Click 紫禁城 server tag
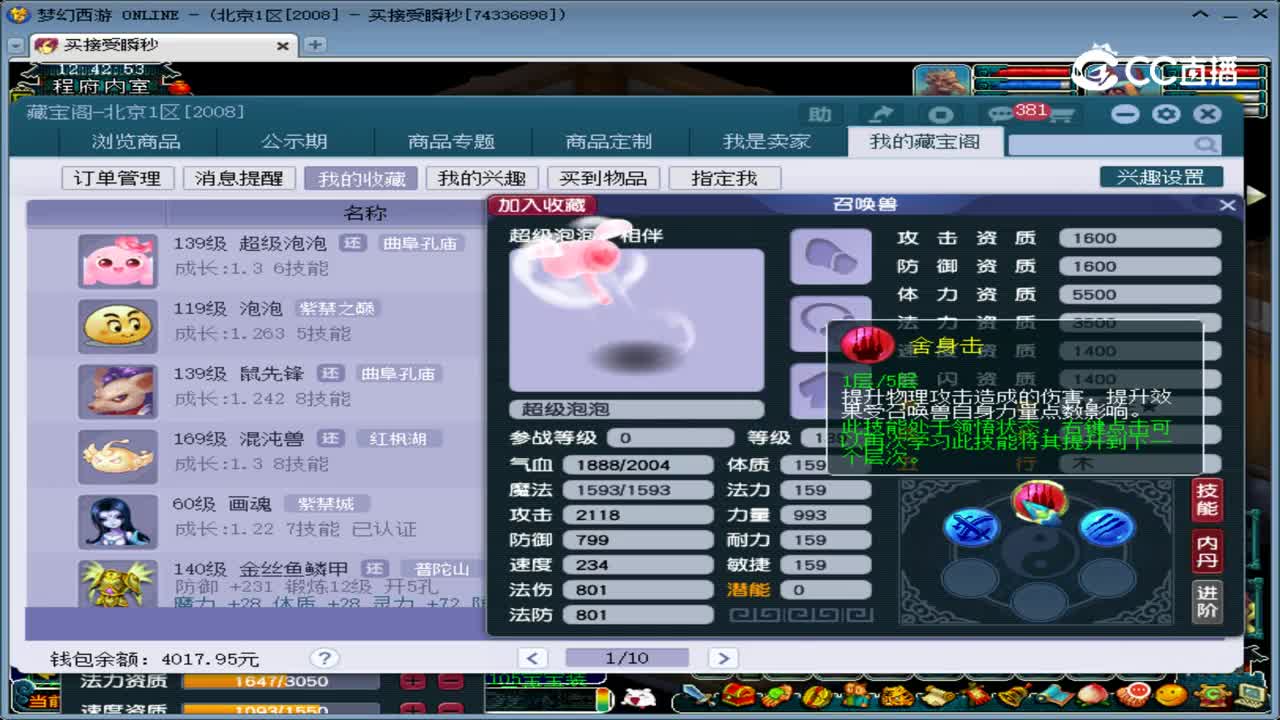The image size is (1280, 720). pos(327,504)
